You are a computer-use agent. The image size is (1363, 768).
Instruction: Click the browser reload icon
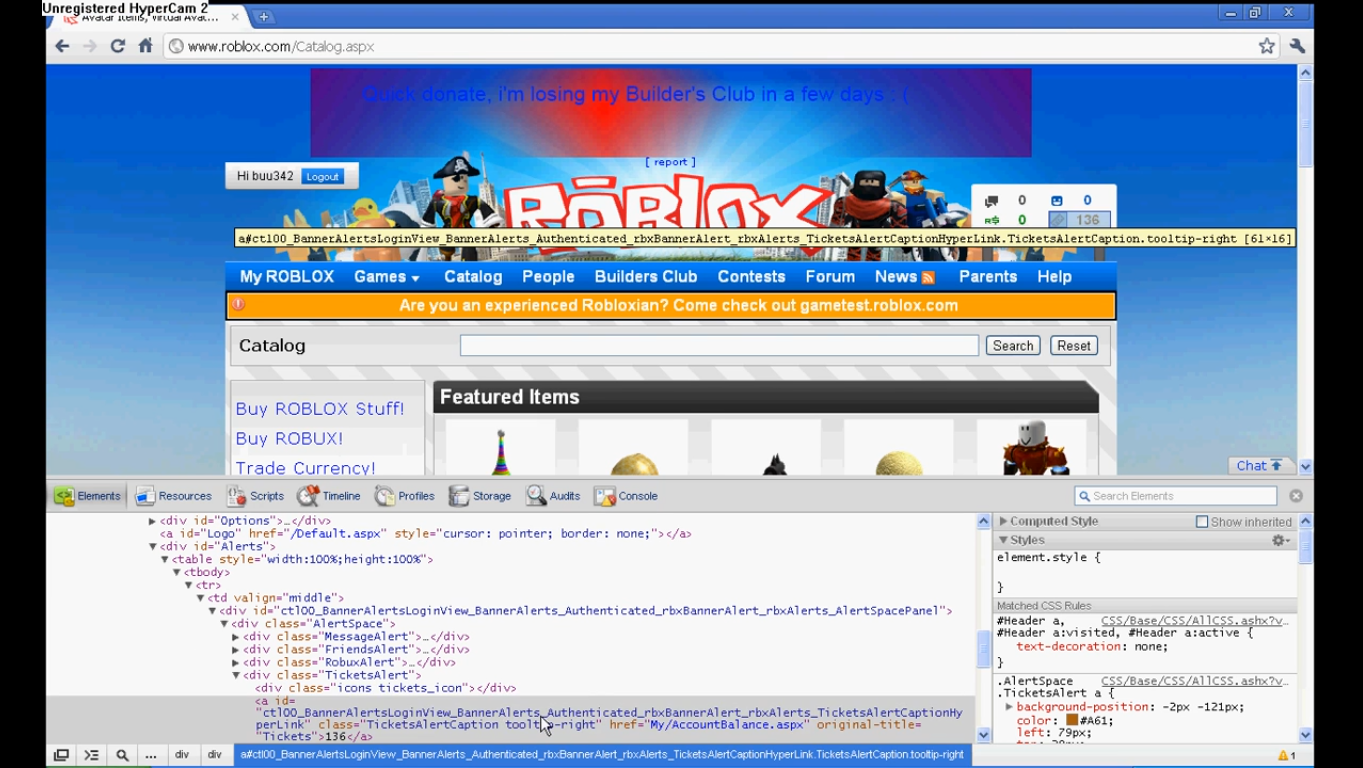pyautogui.click(x=118, y=46)
